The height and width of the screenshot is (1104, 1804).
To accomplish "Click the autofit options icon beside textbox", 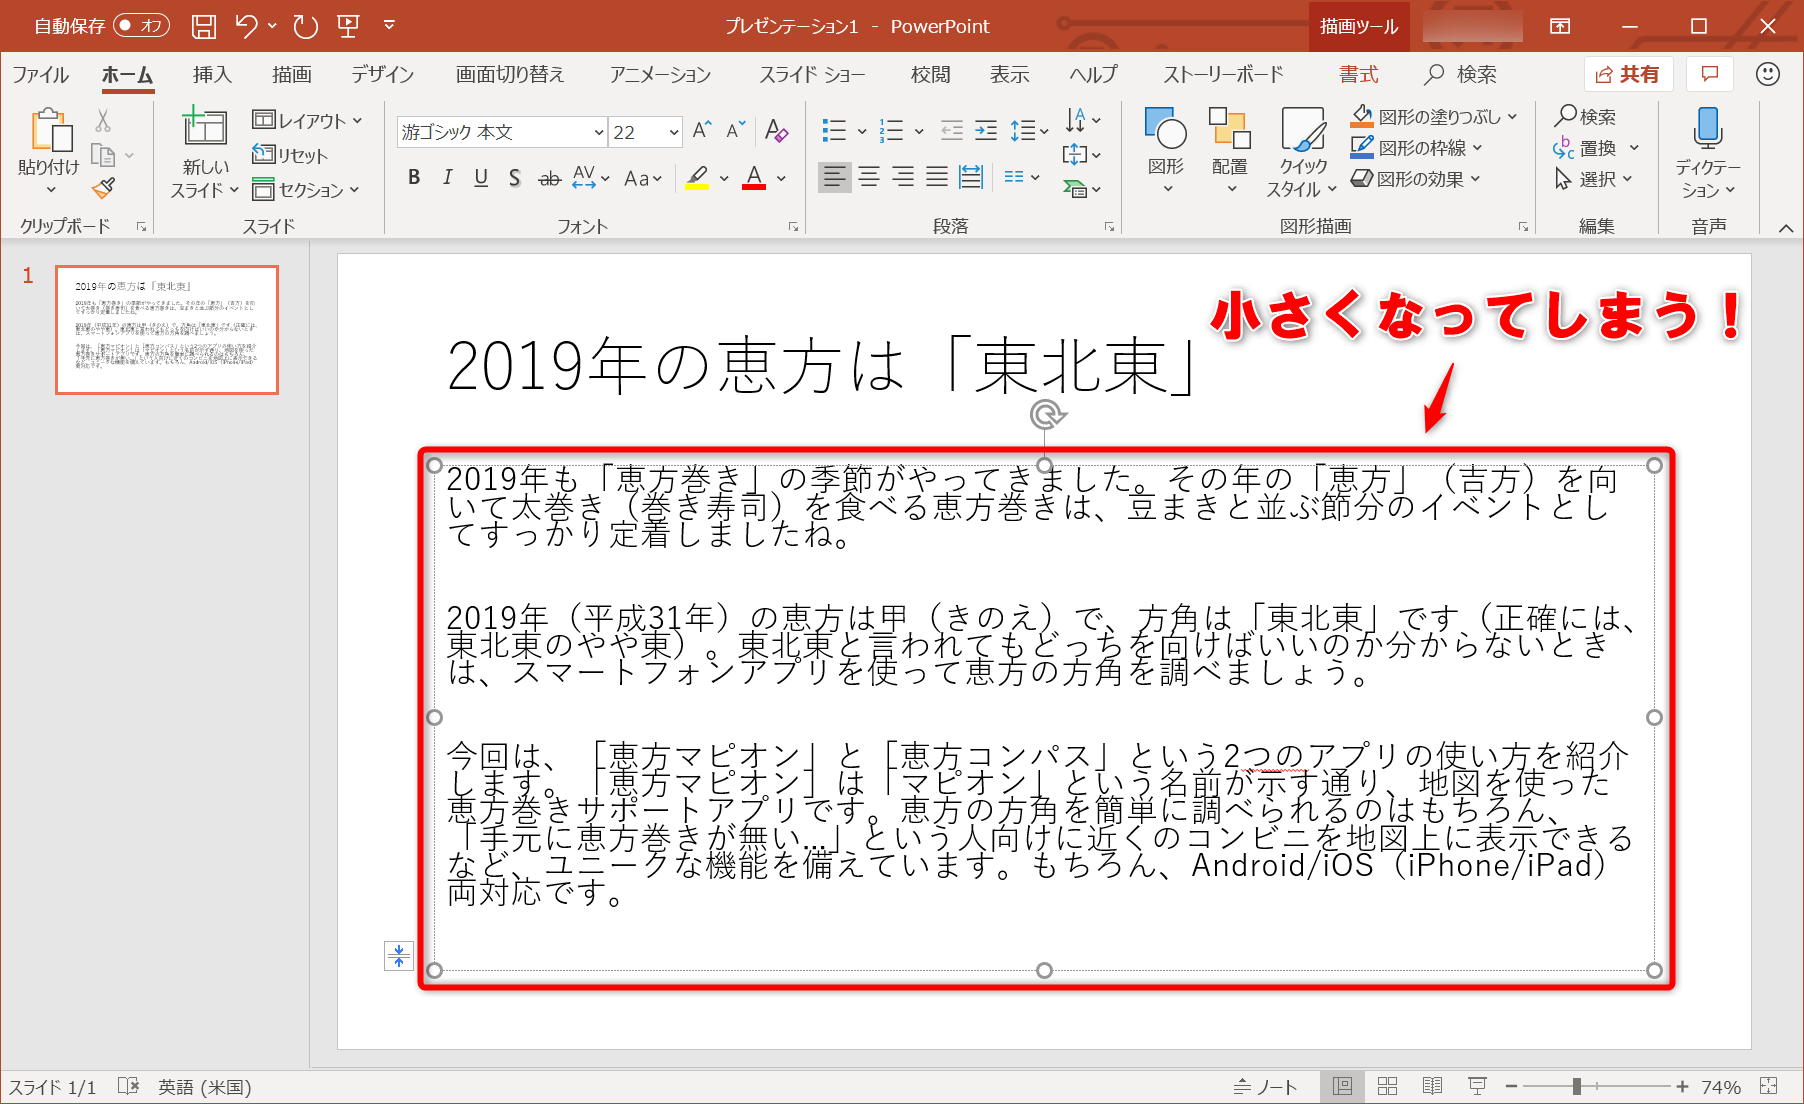I will [398, 956].
